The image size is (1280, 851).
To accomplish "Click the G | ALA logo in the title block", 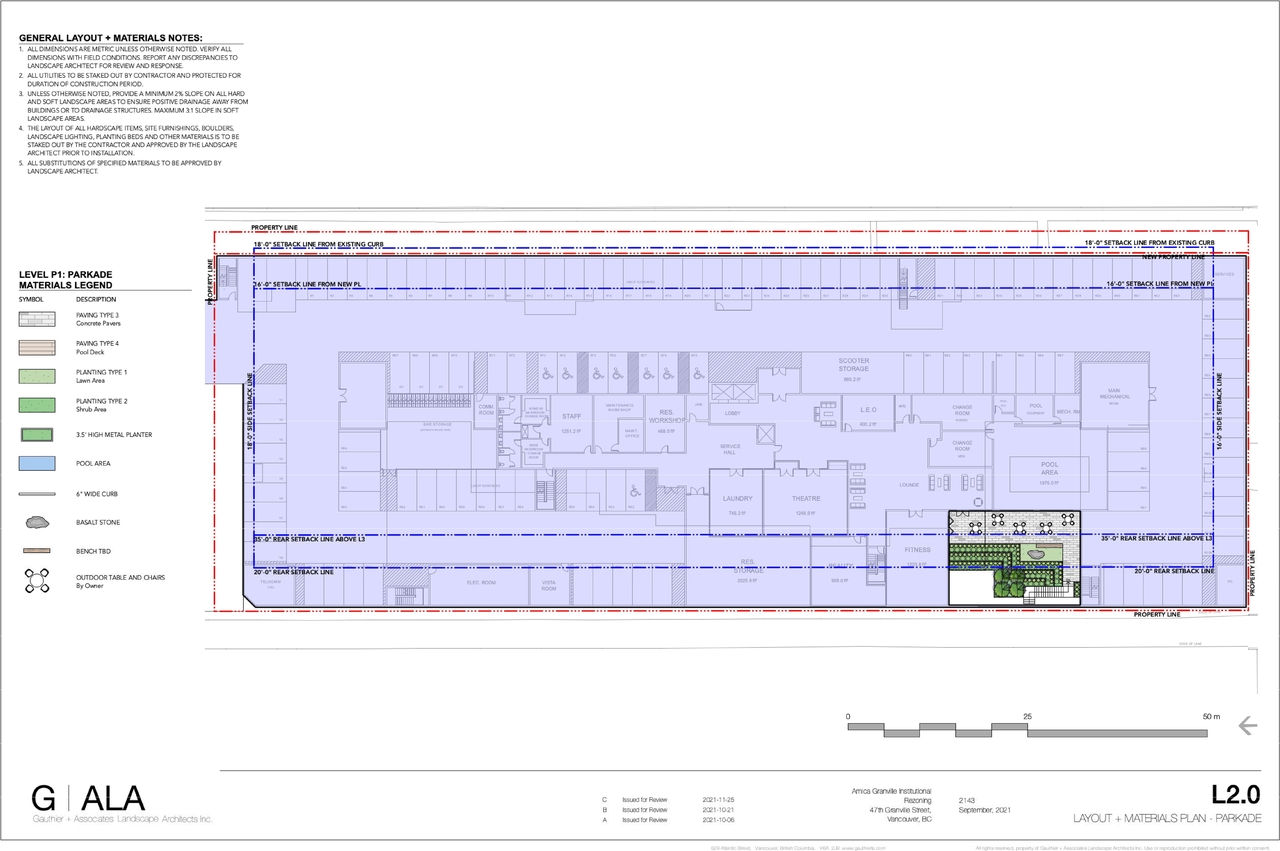I will (x=88, y=798).
